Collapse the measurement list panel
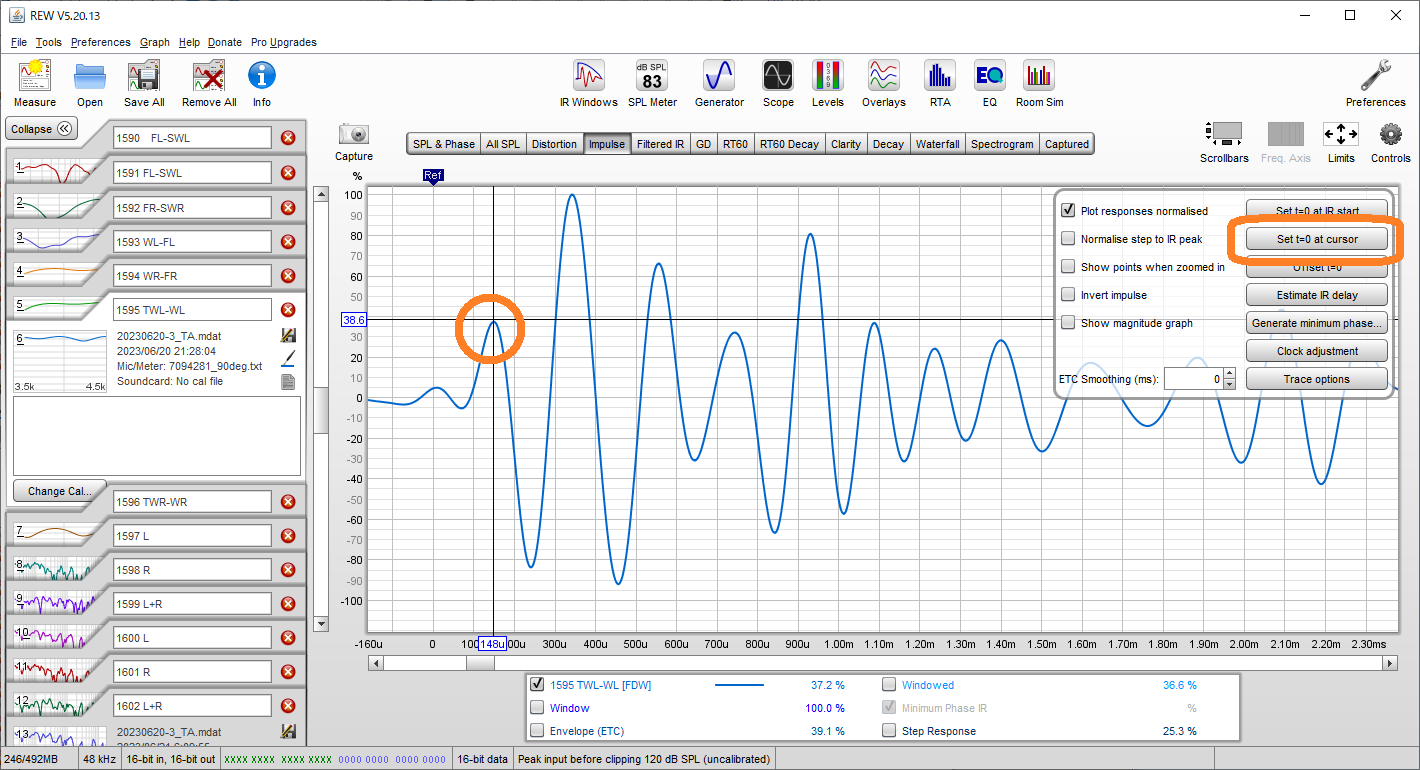 42,129
